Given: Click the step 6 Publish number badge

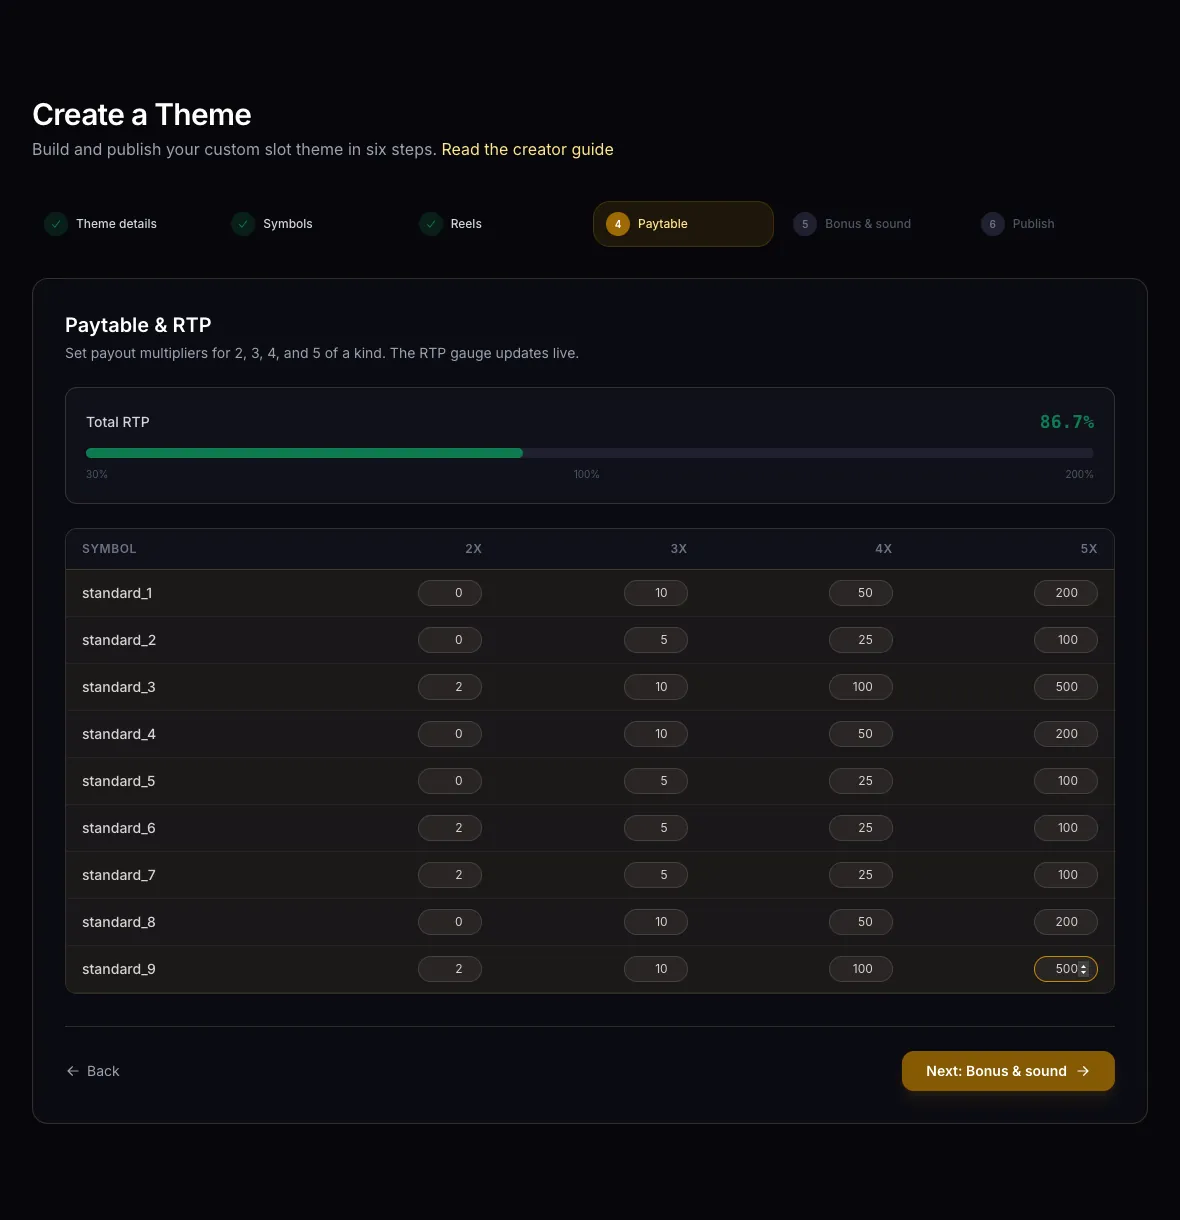Looking at the screenshot, I should (x=992, y=224).
